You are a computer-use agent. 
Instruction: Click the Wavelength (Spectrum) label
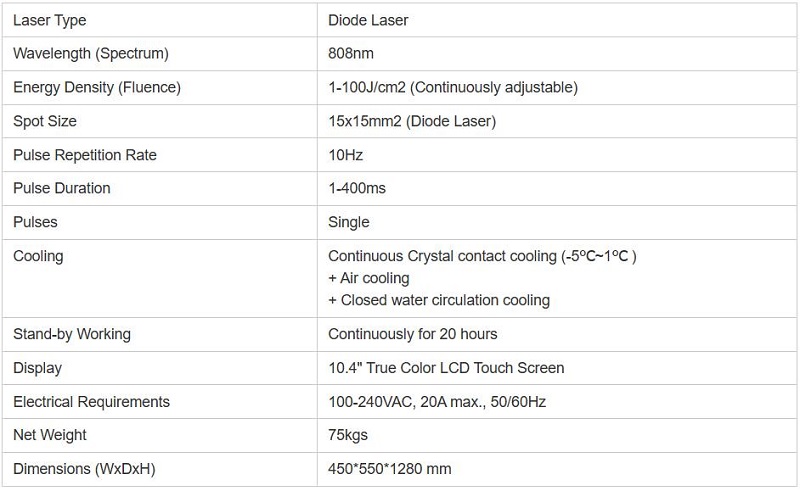91,54
